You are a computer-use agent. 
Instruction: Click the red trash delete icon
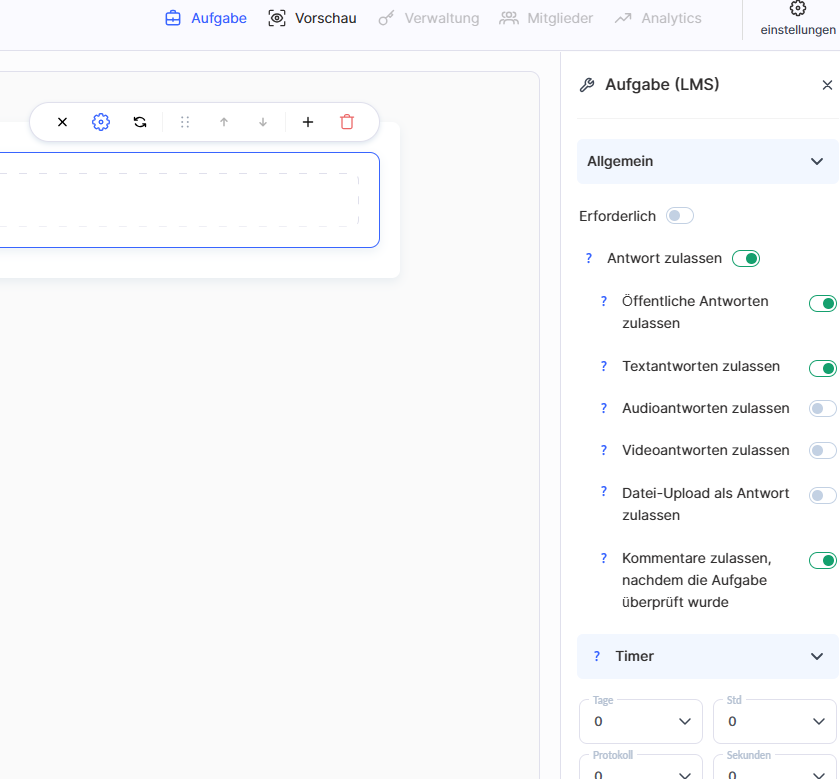tap(347, 122)
